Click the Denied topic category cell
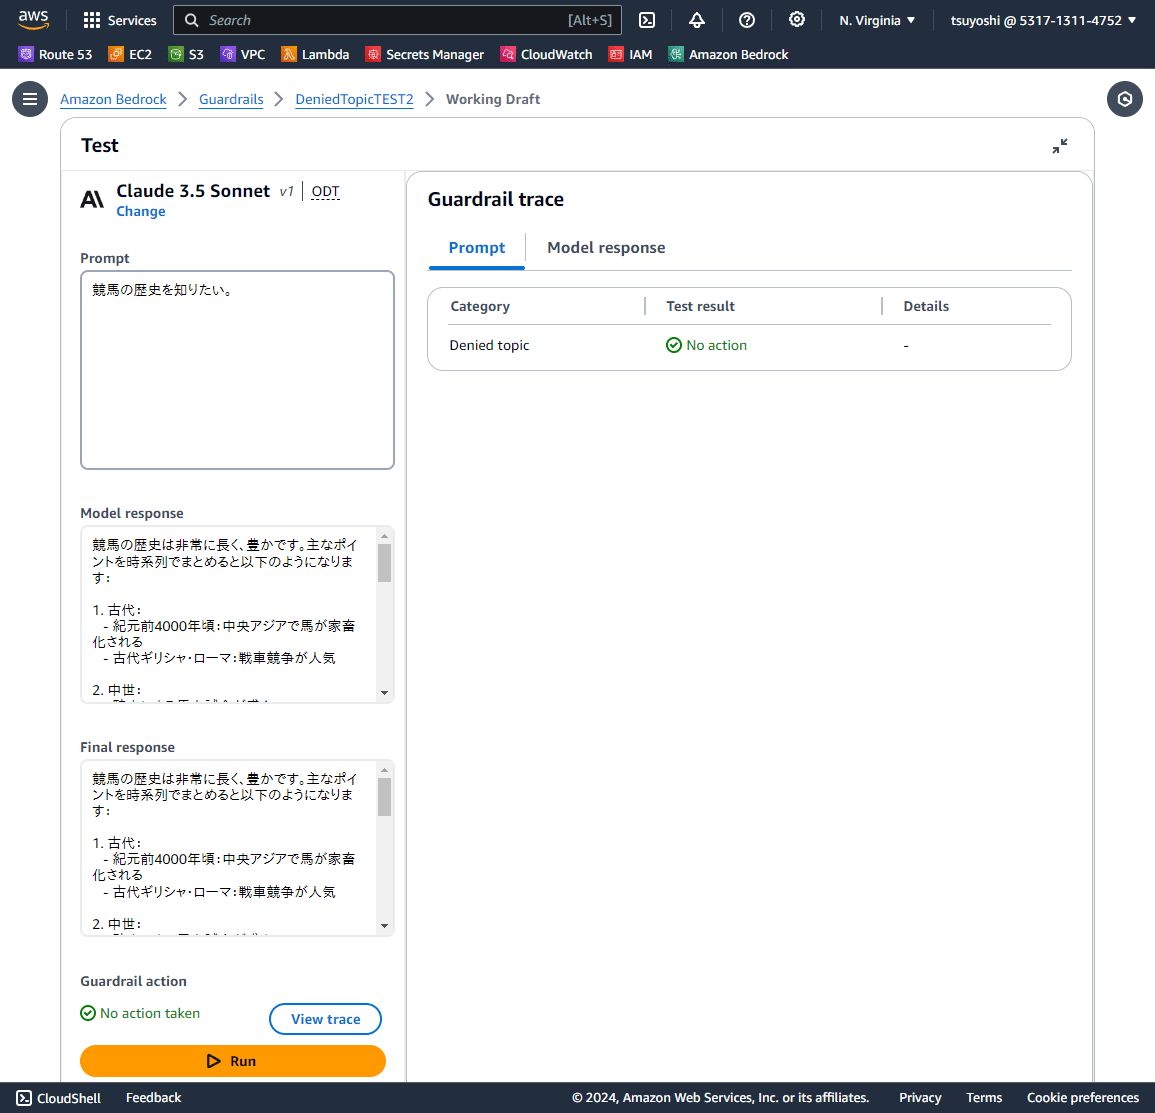 coord(489,345)
